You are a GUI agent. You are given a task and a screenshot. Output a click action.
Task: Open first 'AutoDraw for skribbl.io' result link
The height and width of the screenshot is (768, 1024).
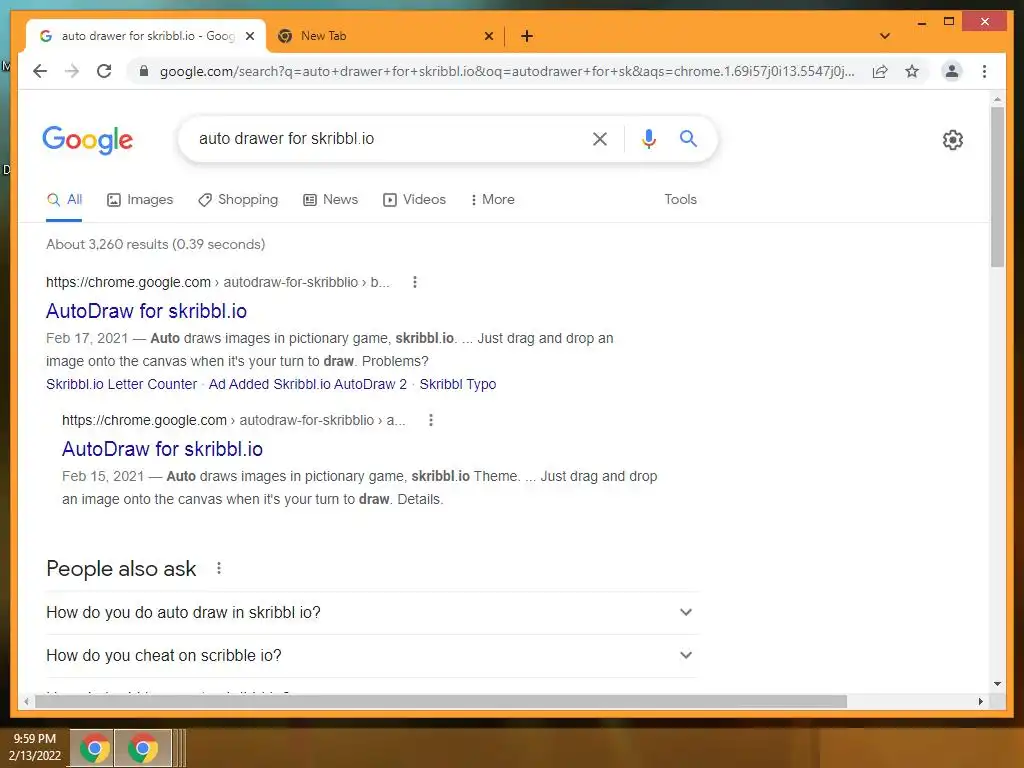pos(146,312)
